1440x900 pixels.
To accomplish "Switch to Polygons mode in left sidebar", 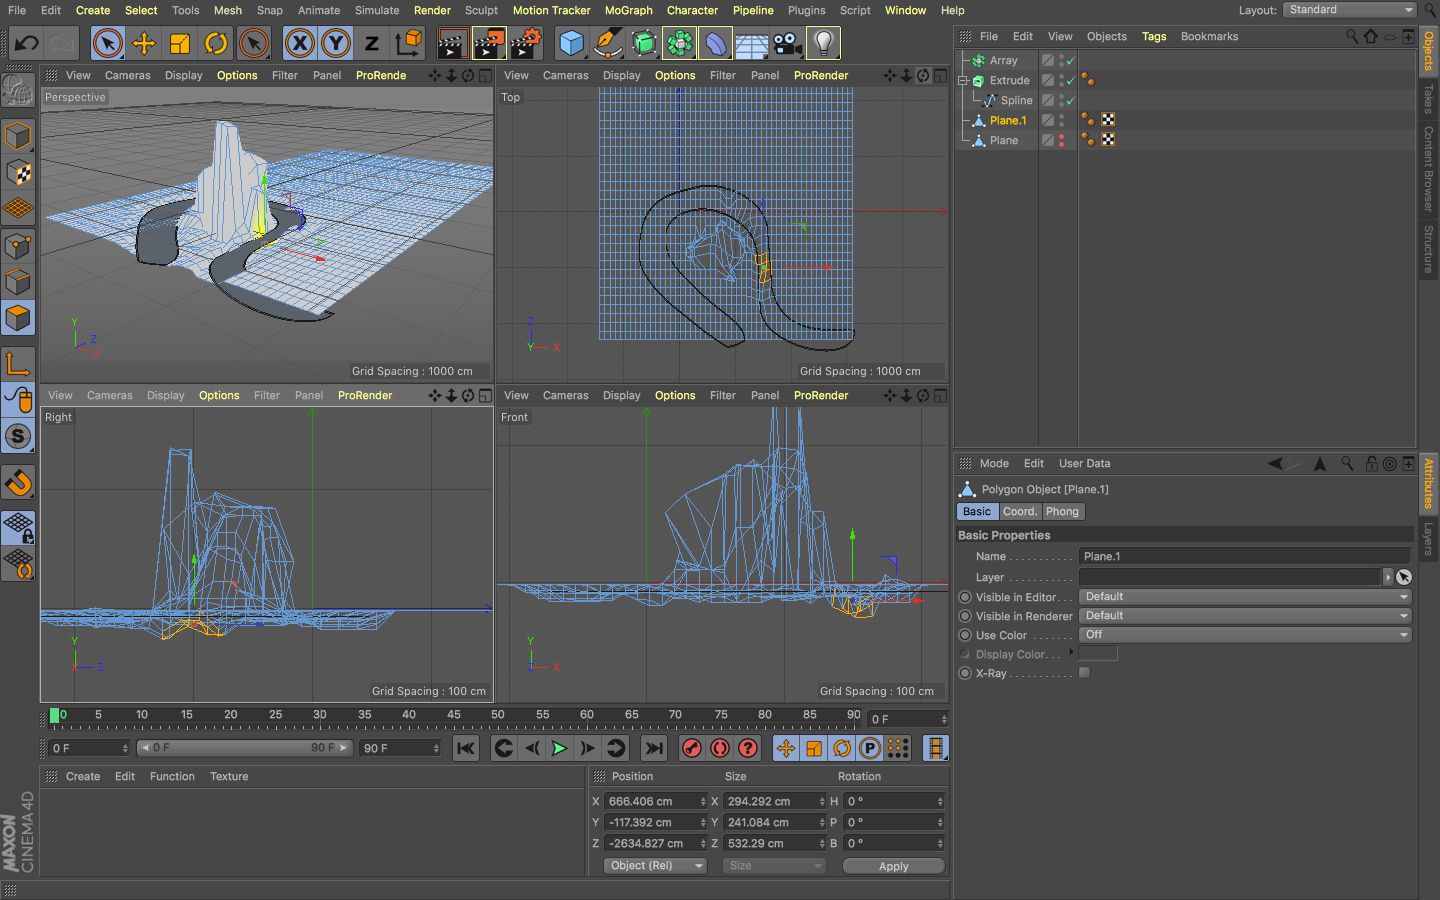I will [18, 319].
